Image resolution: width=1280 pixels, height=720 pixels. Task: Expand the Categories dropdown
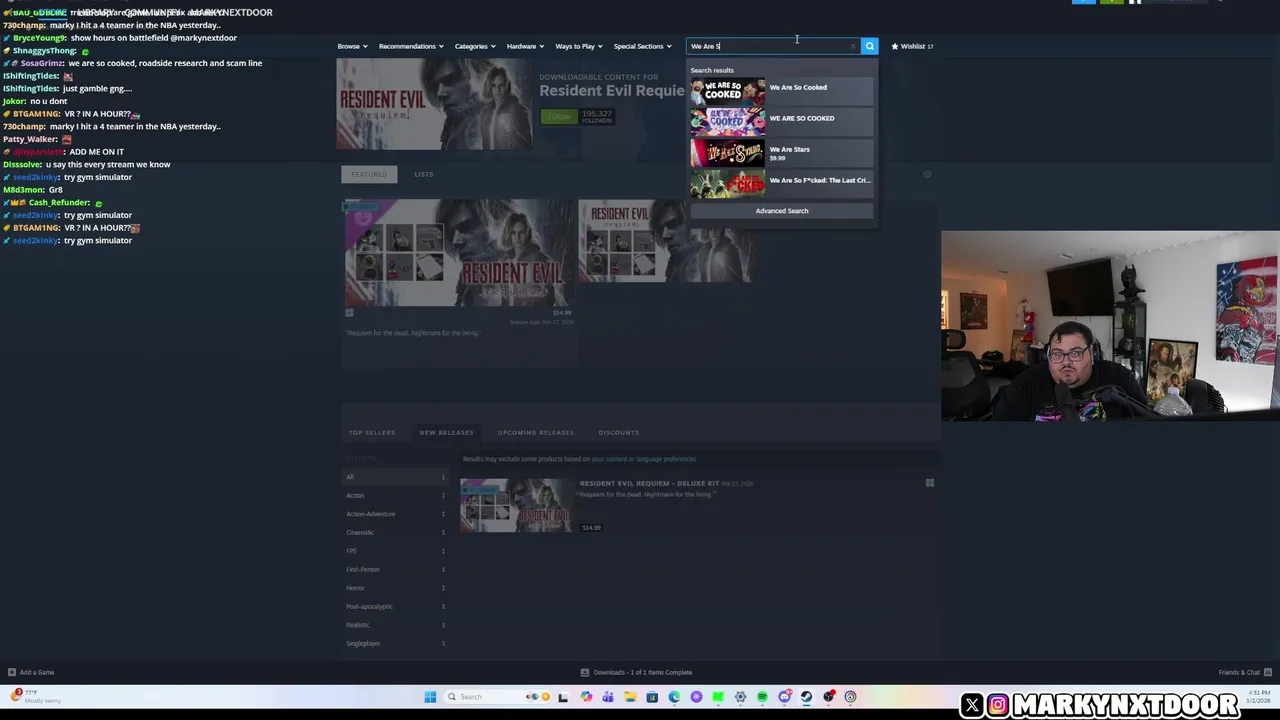tap(475, 46)
